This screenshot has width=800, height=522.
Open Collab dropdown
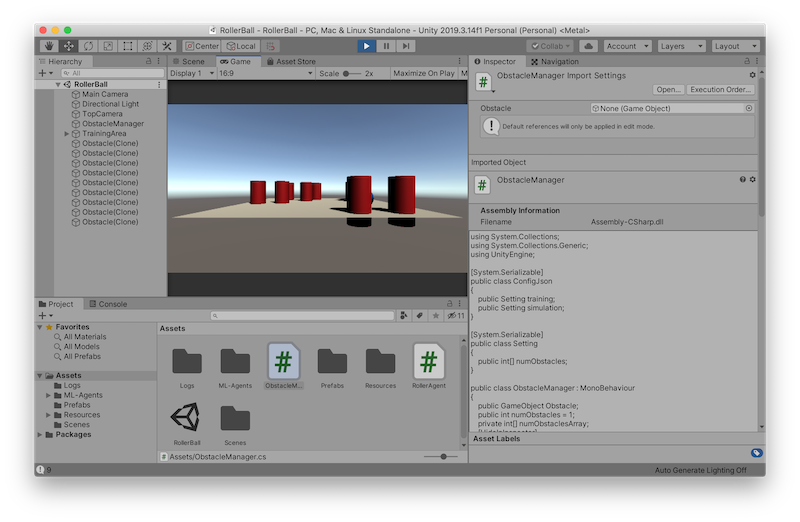(550, 46)
